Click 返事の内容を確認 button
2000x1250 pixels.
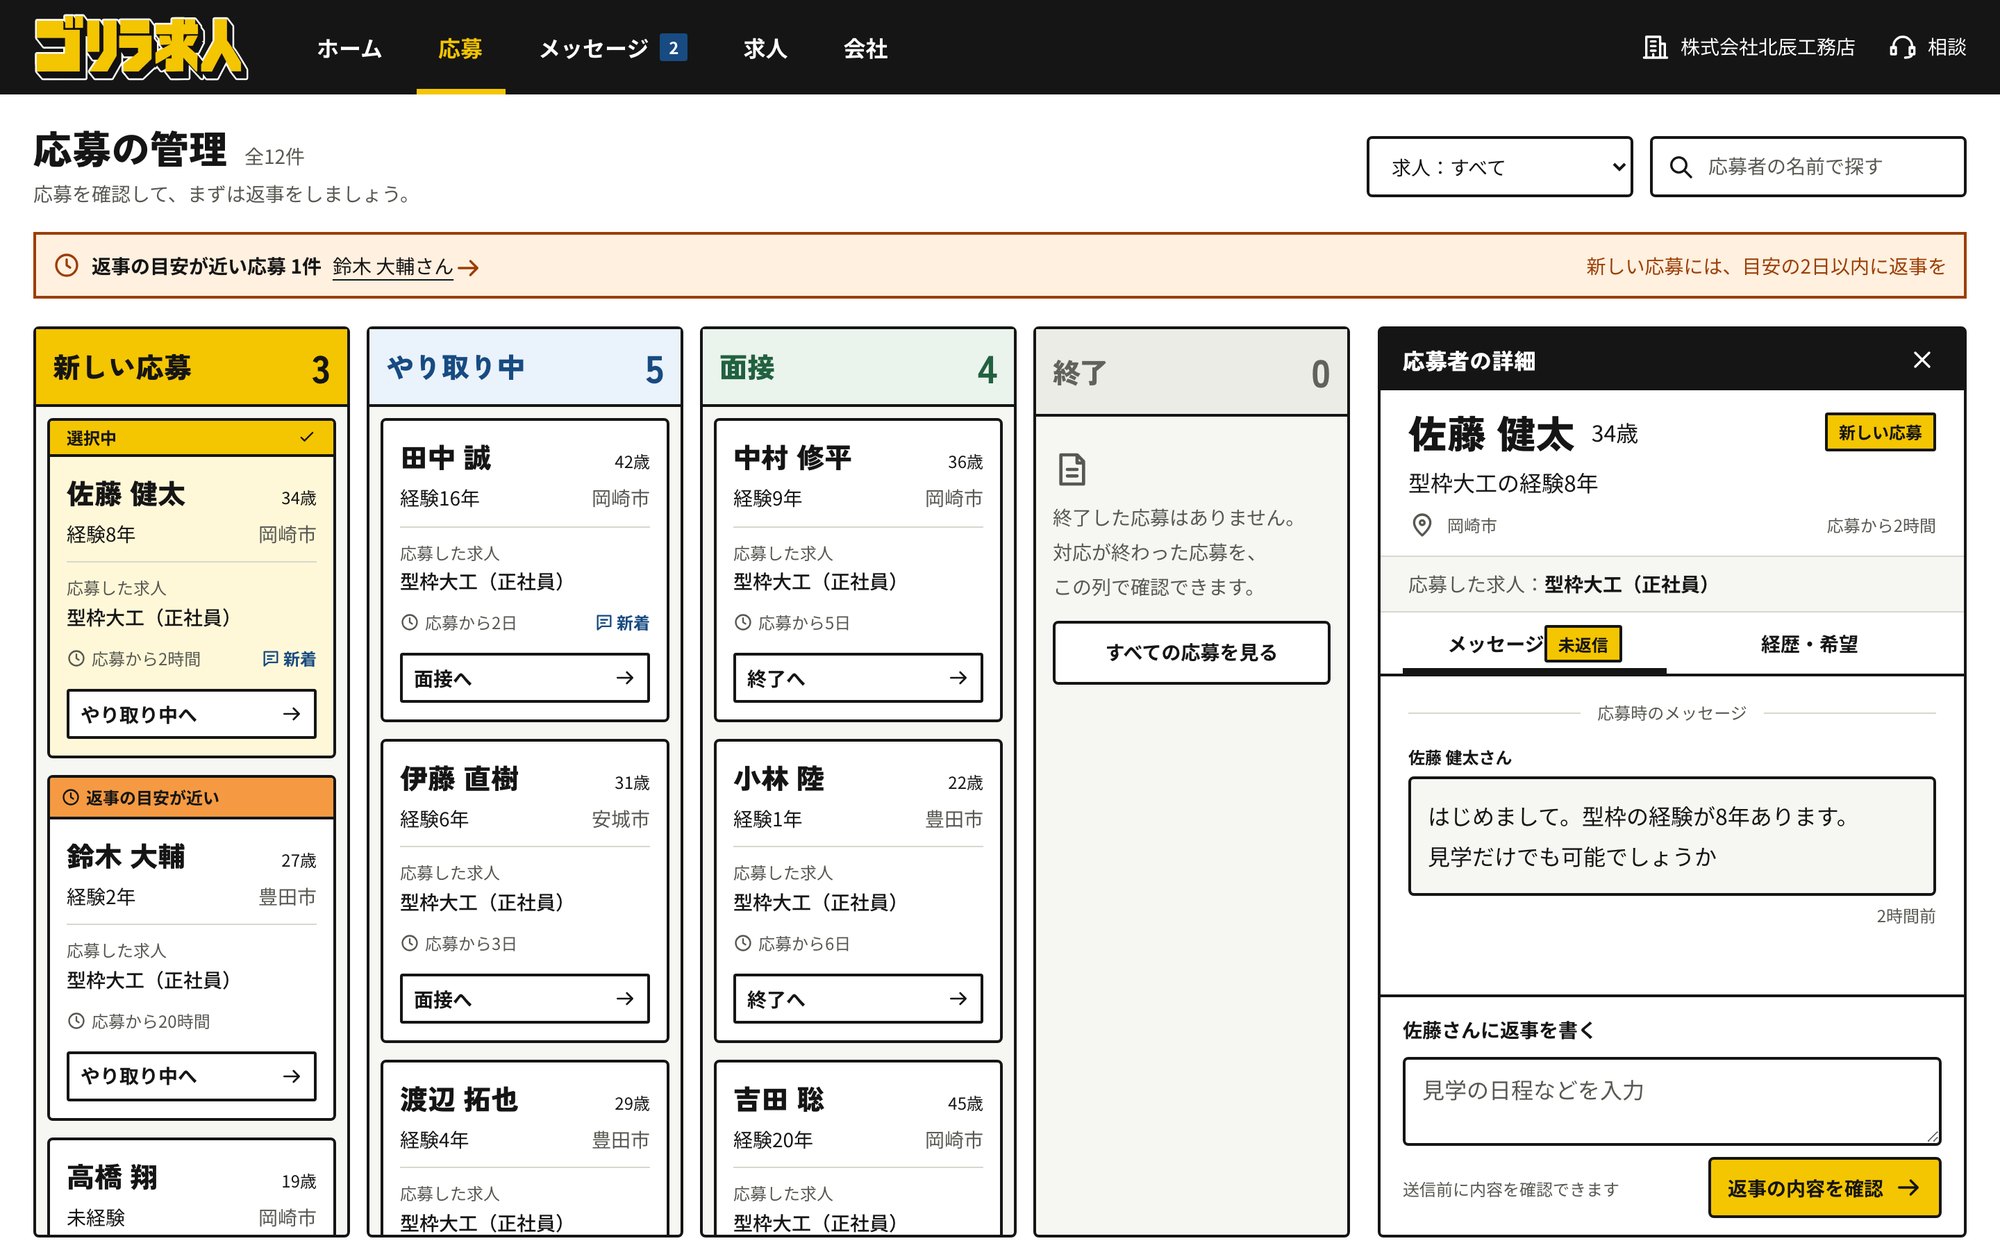[1824, 1188]
